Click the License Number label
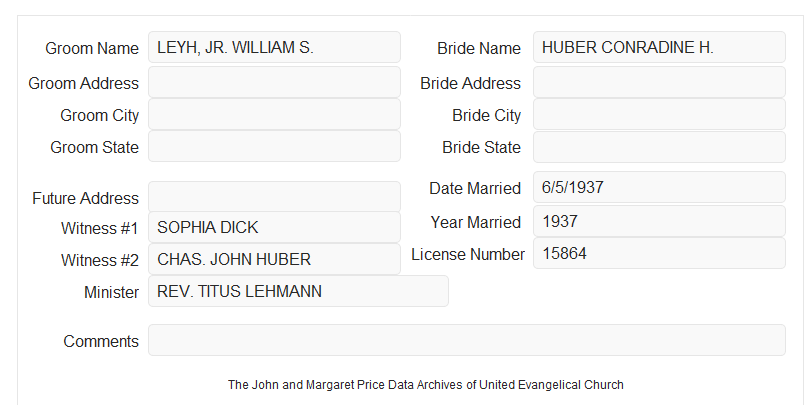805x405 pixels. (x=468, y=254)
